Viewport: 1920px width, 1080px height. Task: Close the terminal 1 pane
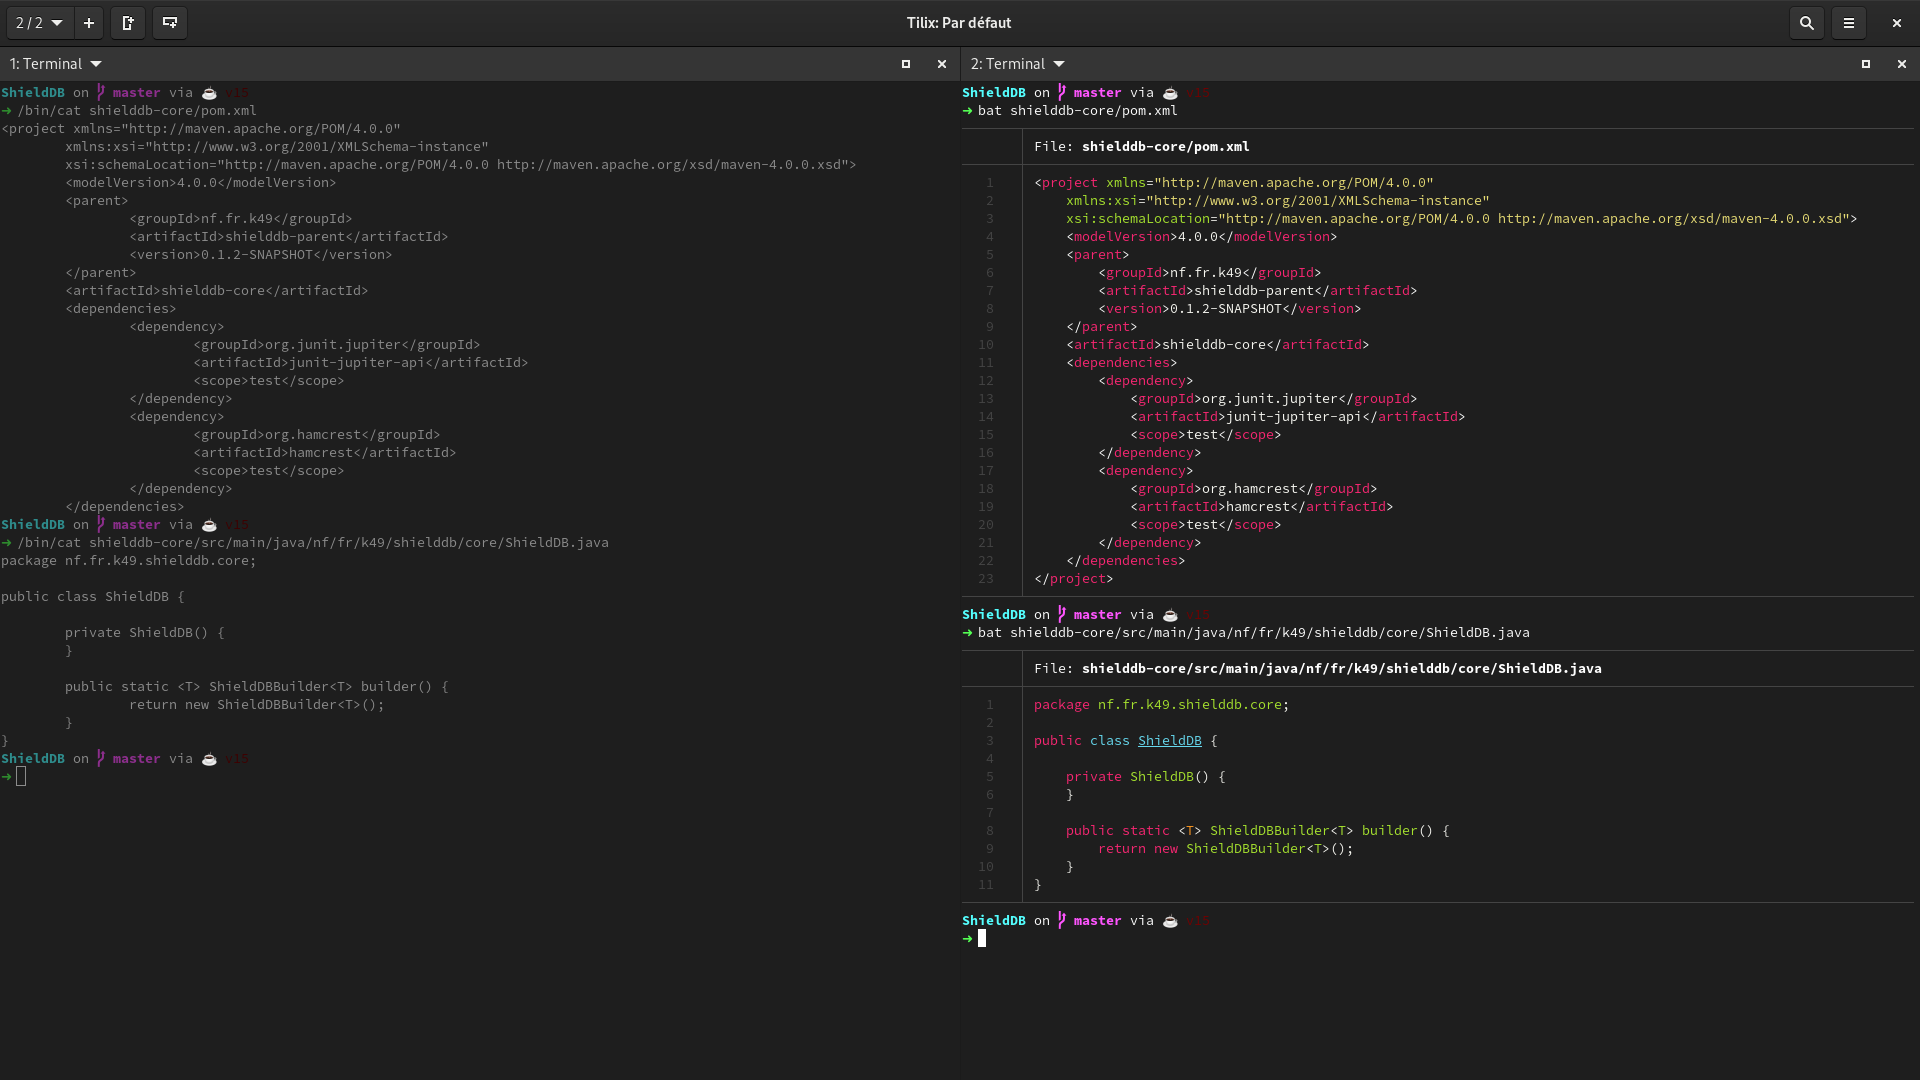pyautogui.click(x=941, y=64)
